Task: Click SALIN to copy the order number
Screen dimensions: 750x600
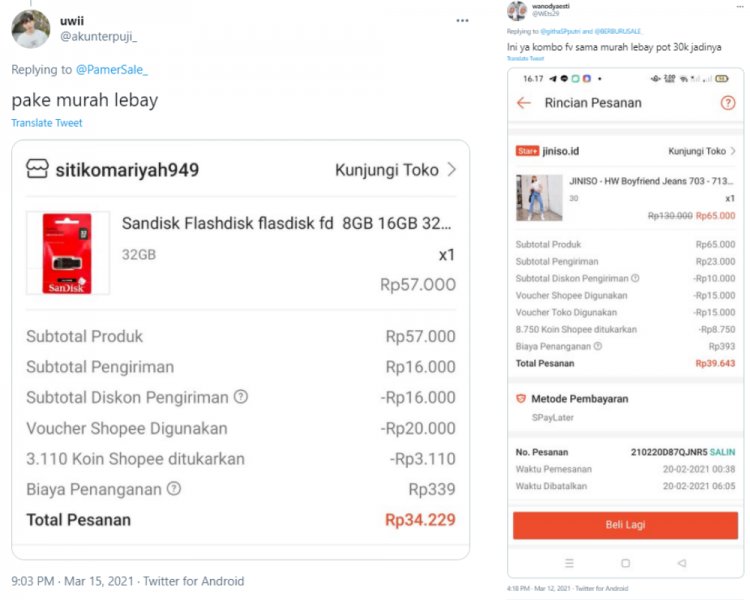Action: pyautogui.click(x=723, y=452)
